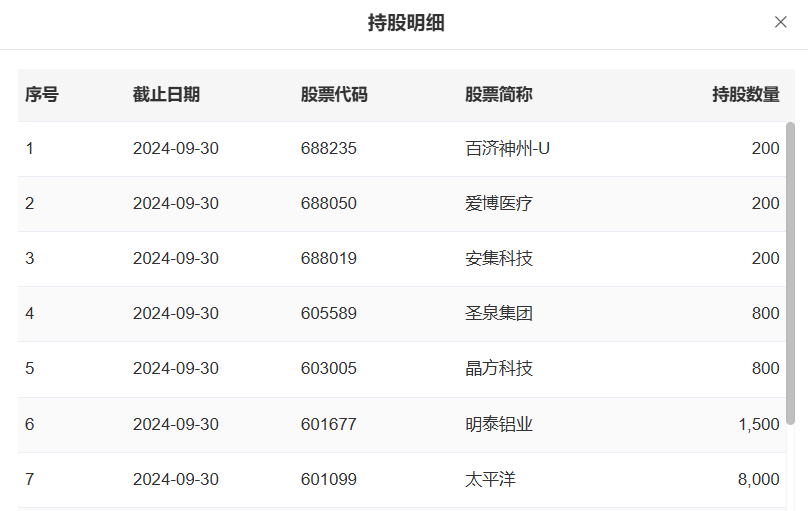Select stock code 601099
Screen dimensions: 808x511
point(329,480)
